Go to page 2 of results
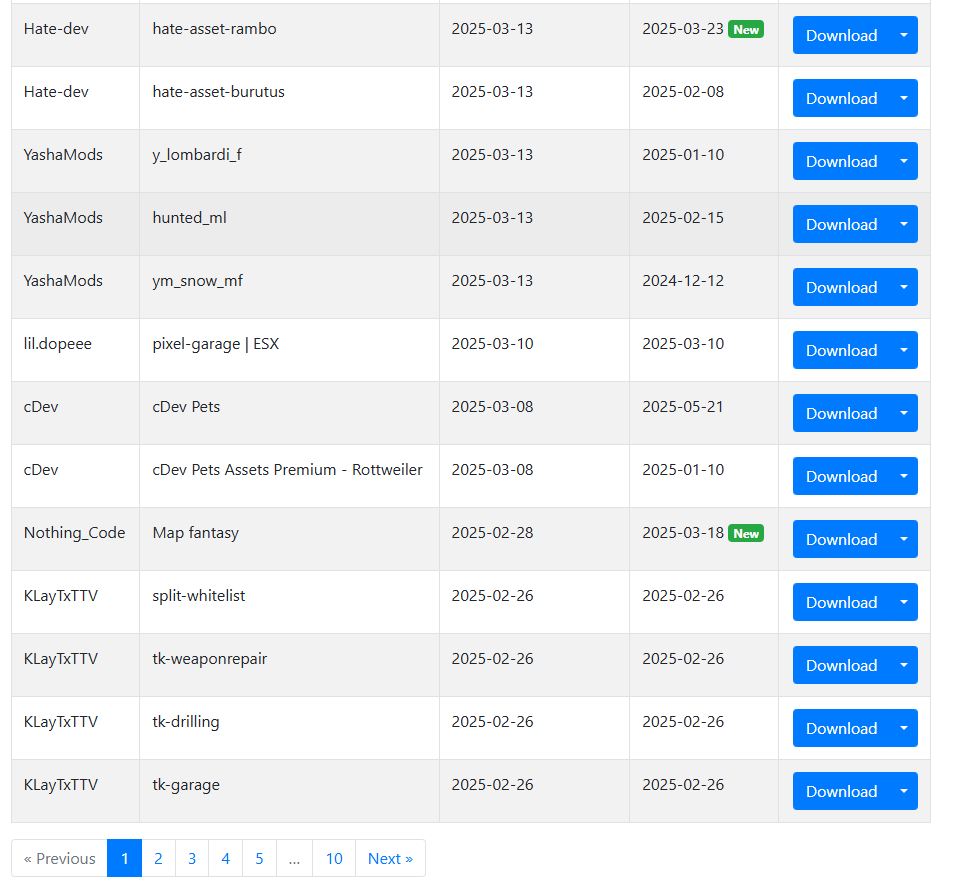 159,858
